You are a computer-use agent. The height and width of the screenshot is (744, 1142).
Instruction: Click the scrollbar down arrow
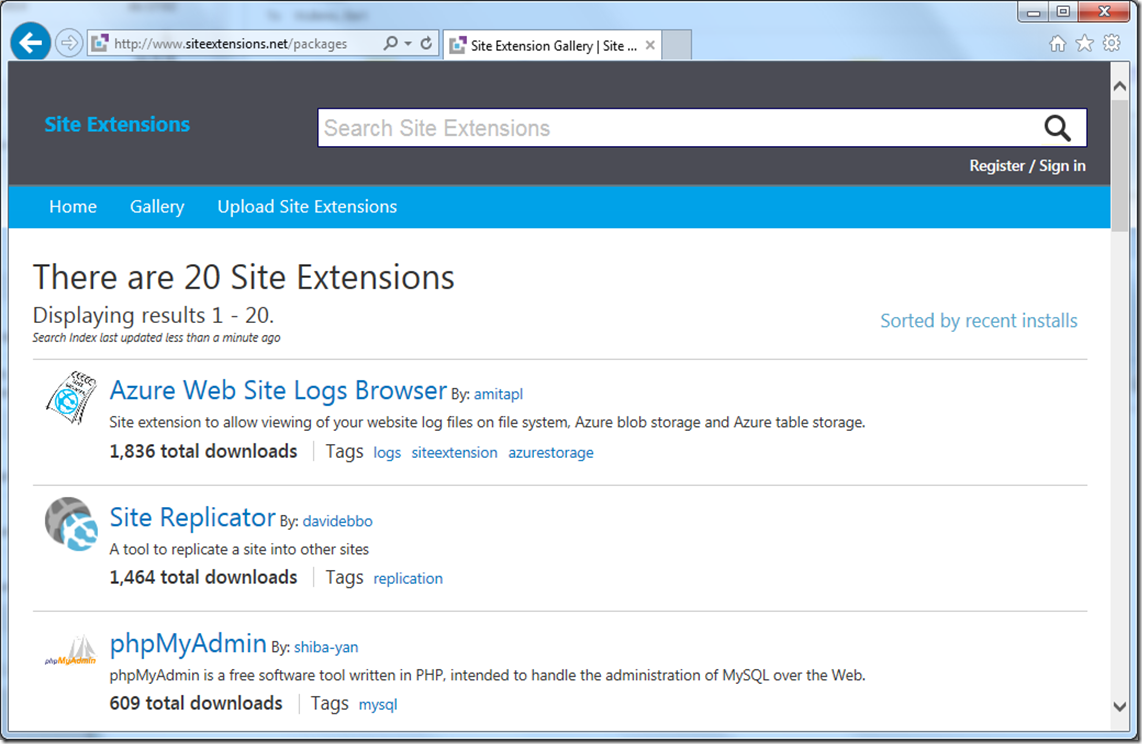[x=1119, y=706]
